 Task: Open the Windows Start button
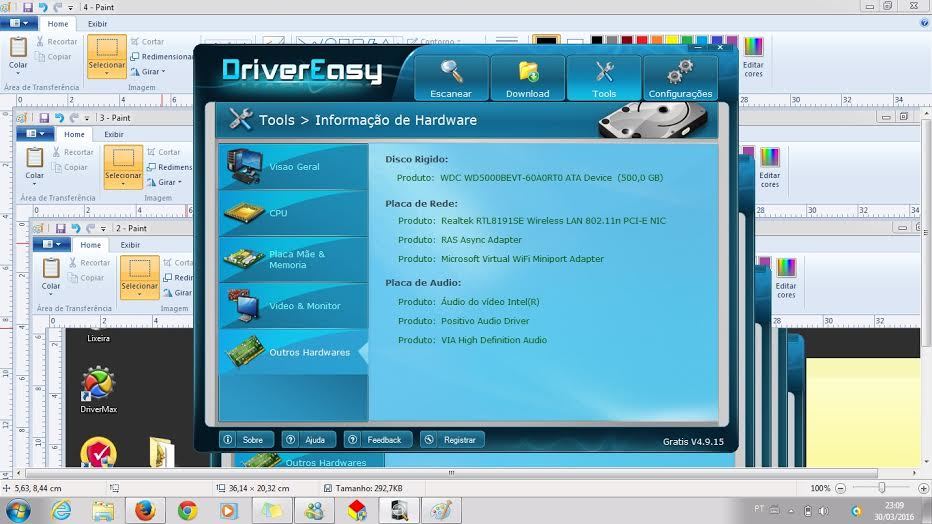click(18, 511)
